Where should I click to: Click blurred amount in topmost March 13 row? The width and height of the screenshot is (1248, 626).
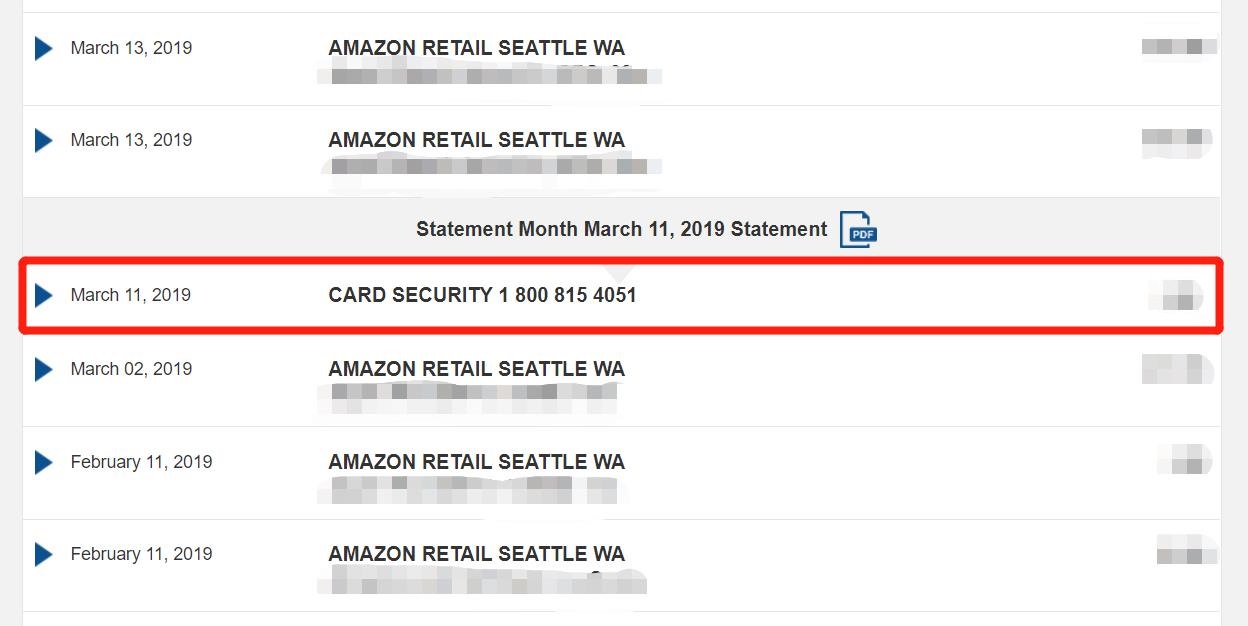(x=1179, y=46)
